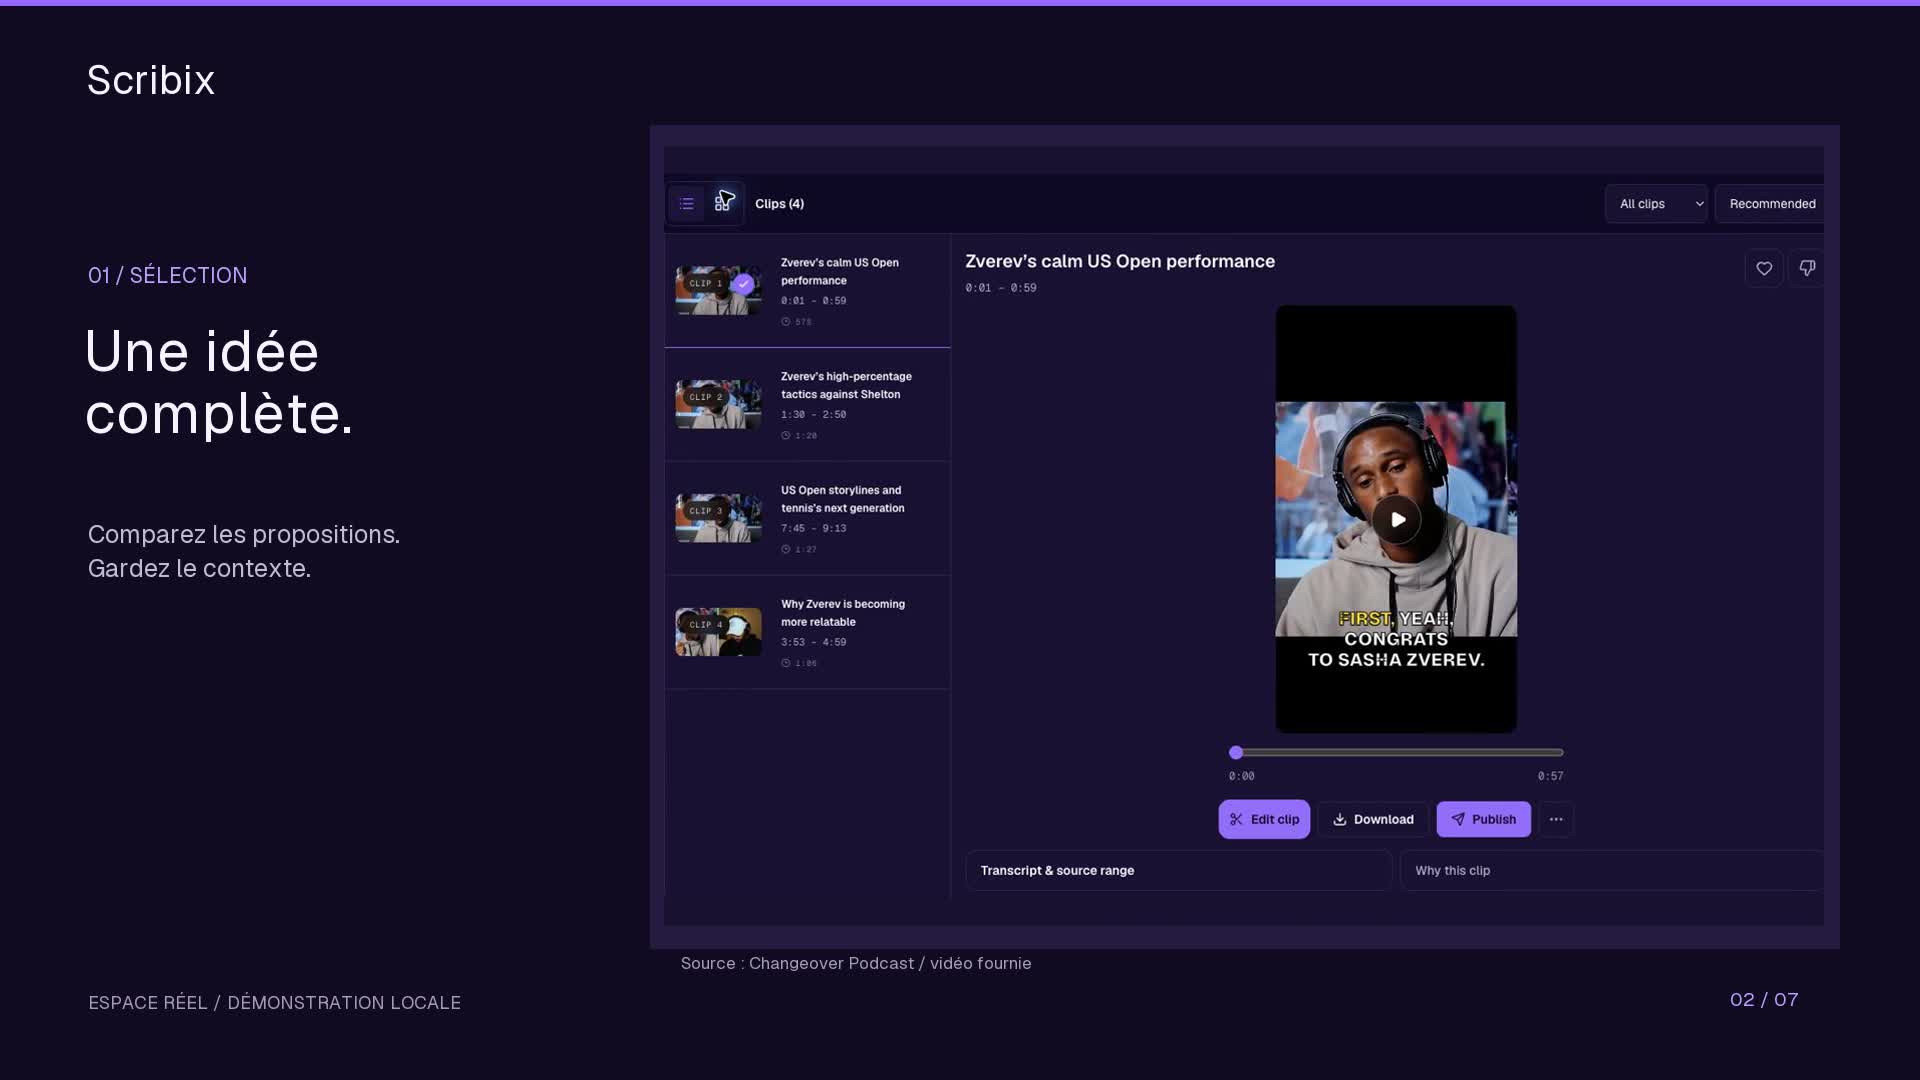Select US Open storylines clip
The image size is (1920, 1080).
(x=807, y=519)
